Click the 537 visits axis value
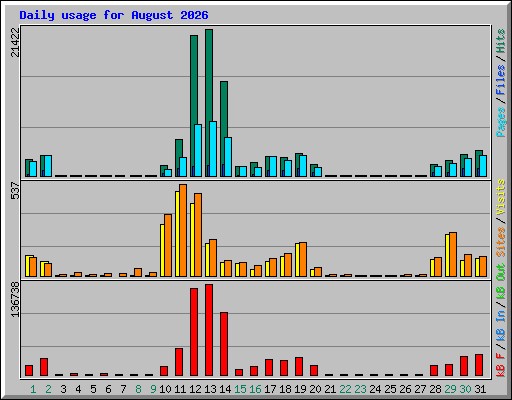This screenshot has width=512, height=400. coord(15,190)
